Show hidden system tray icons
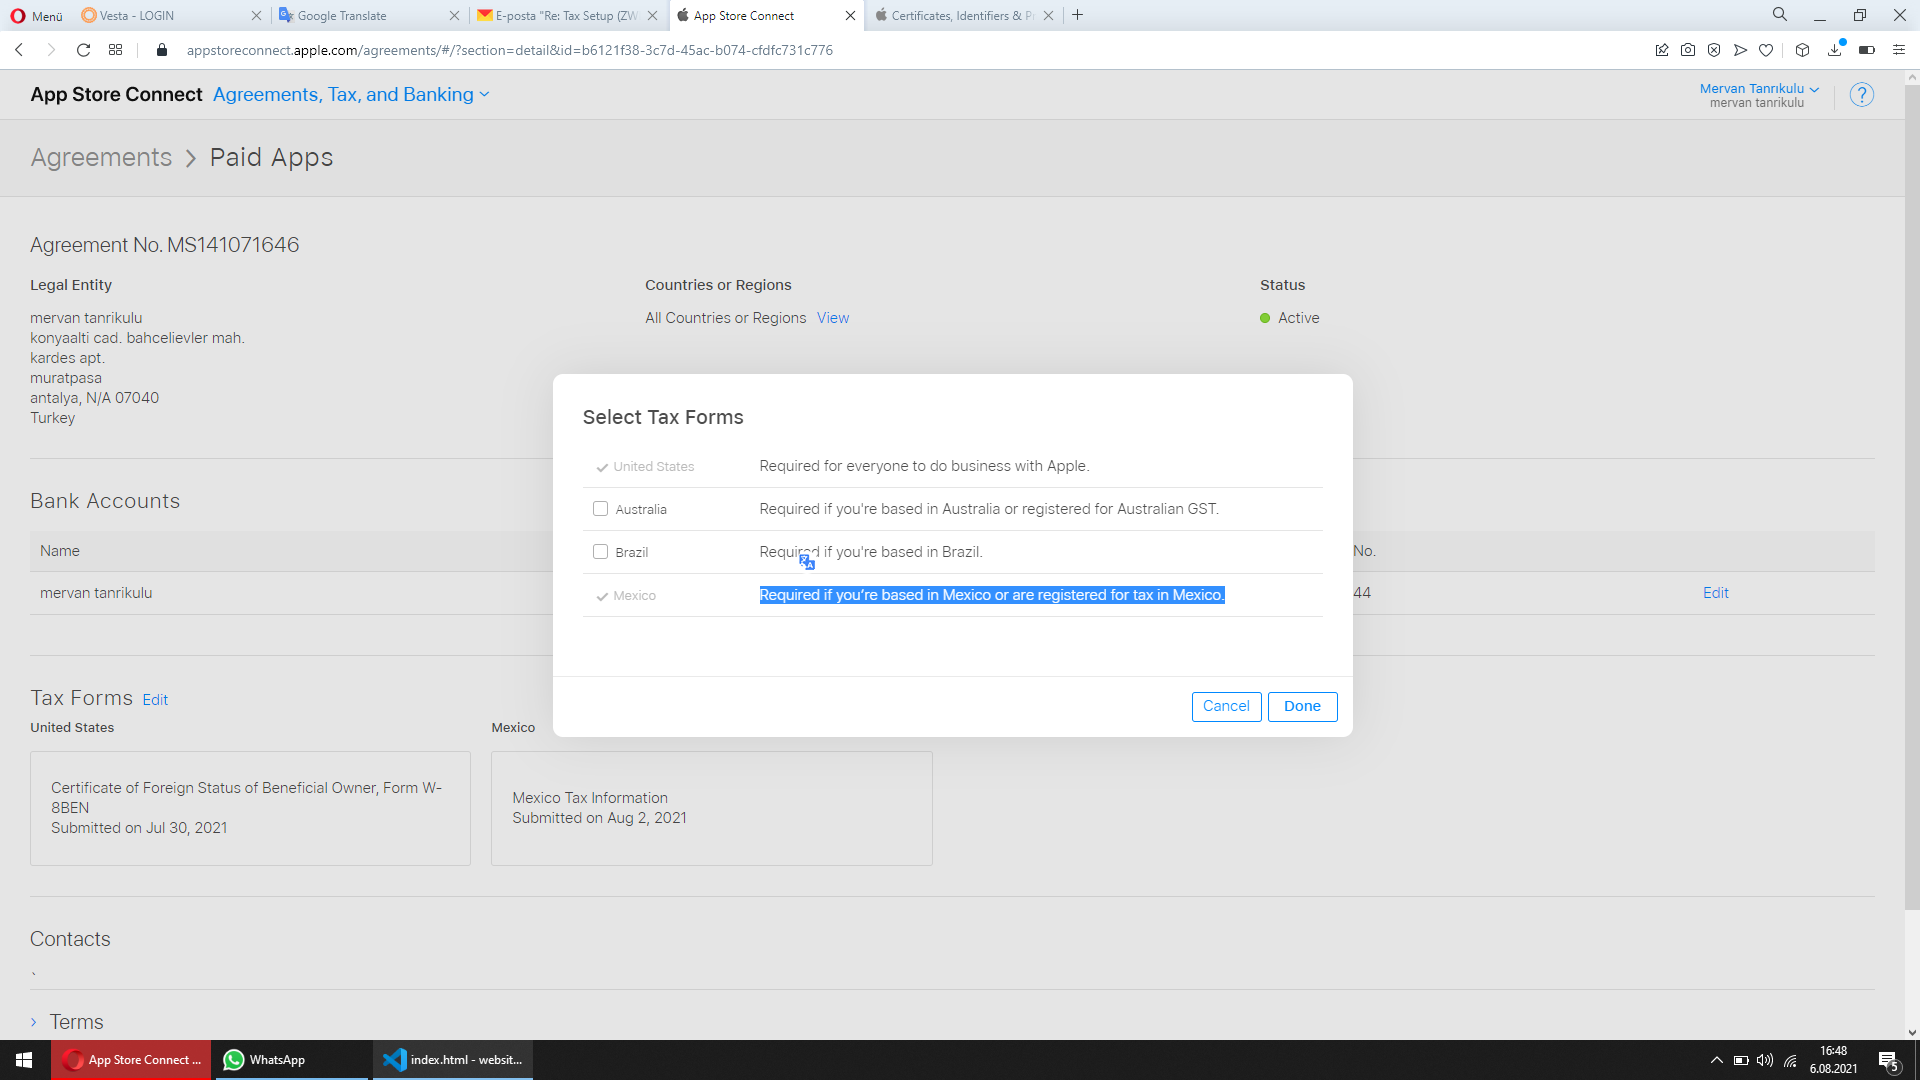 click(1716, 1060)
